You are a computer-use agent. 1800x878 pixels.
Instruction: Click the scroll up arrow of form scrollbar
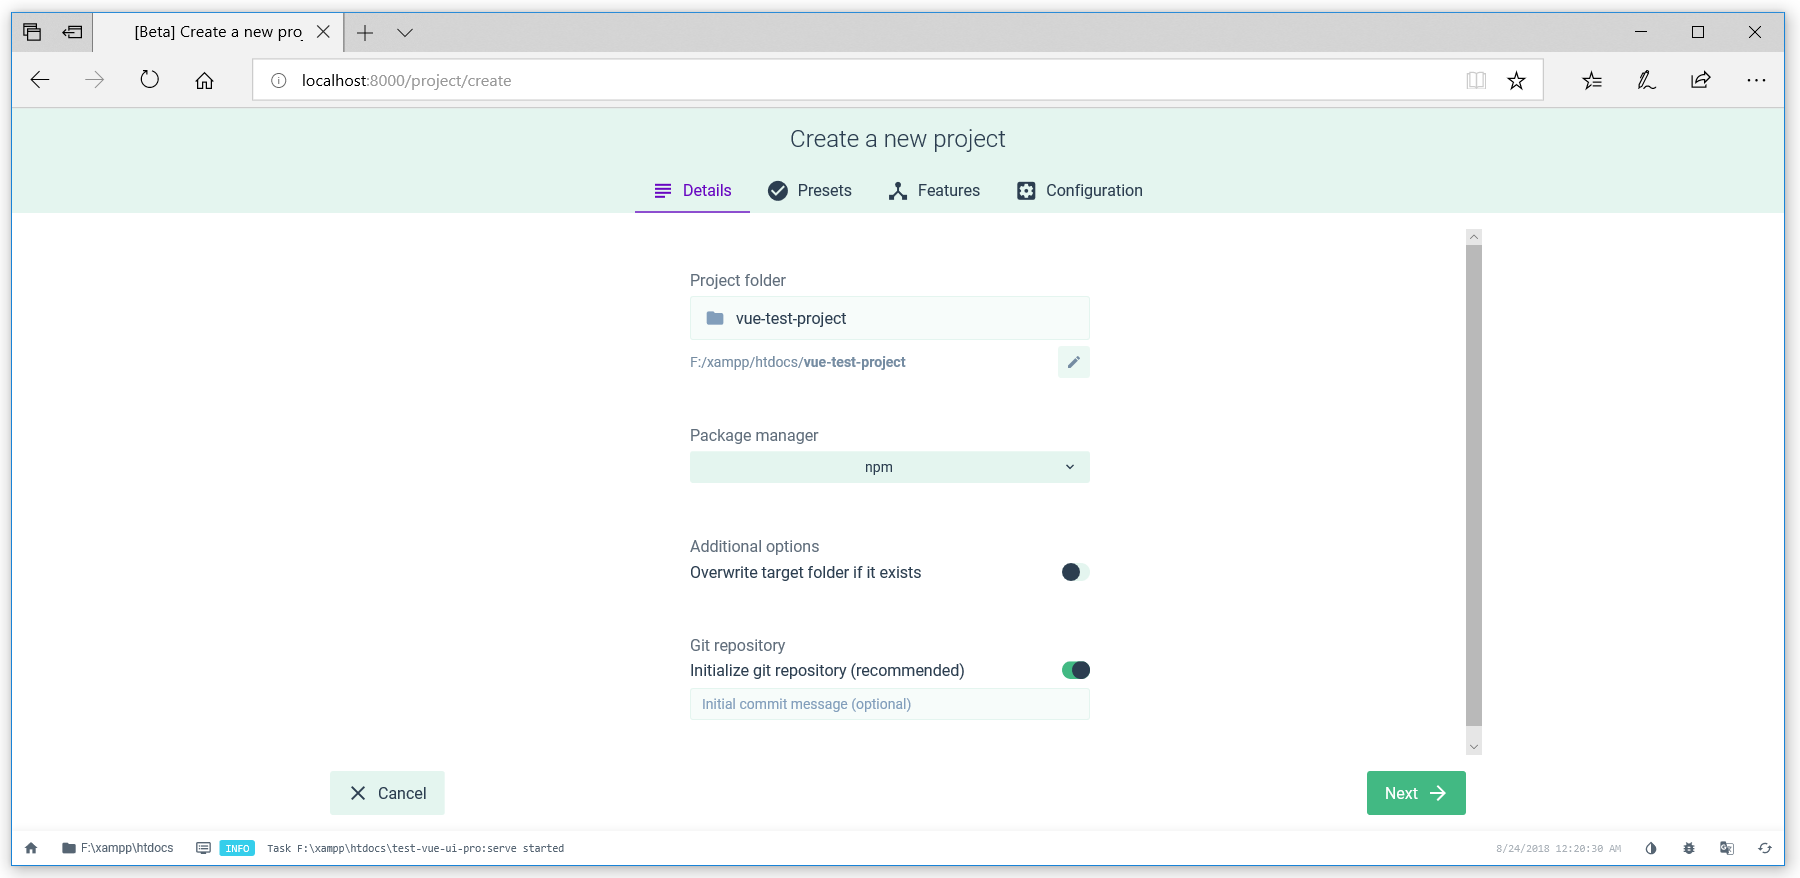(x=1473, y=237)
